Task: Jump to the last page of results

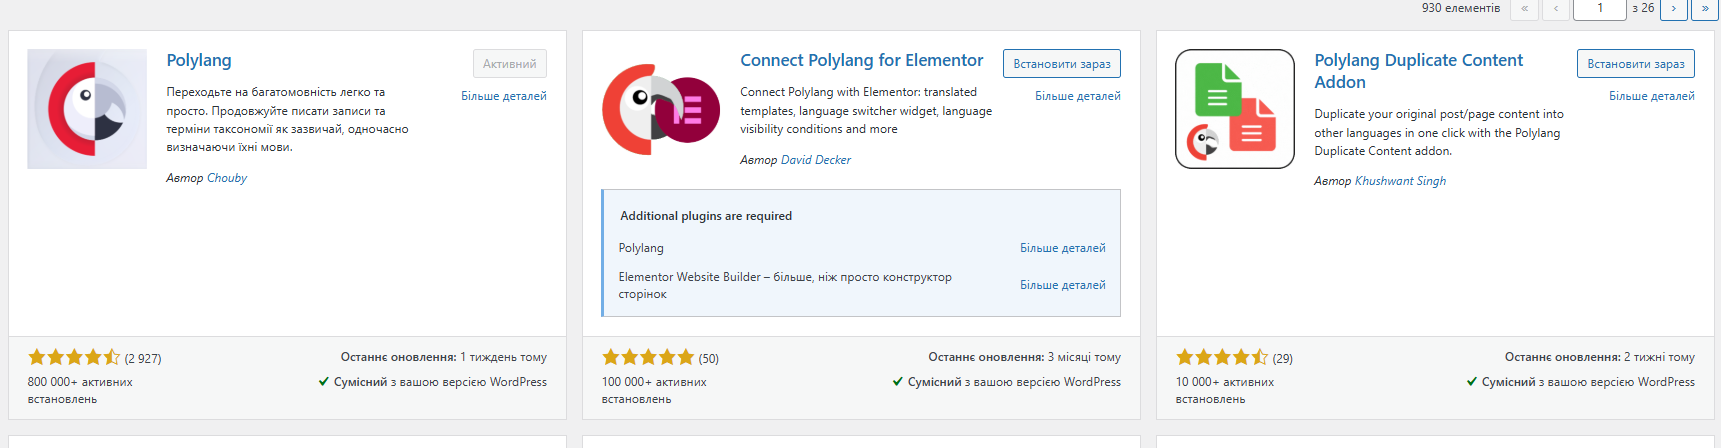Action: (x=1704, y=9)
